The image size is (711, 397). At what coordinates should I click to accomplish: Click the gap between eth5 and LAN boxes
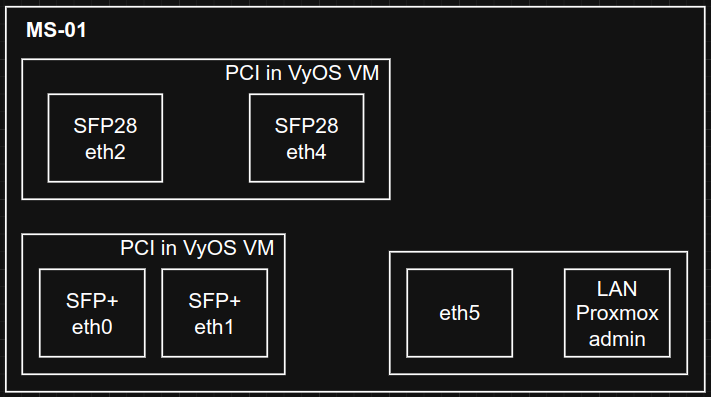coord(538,313)
